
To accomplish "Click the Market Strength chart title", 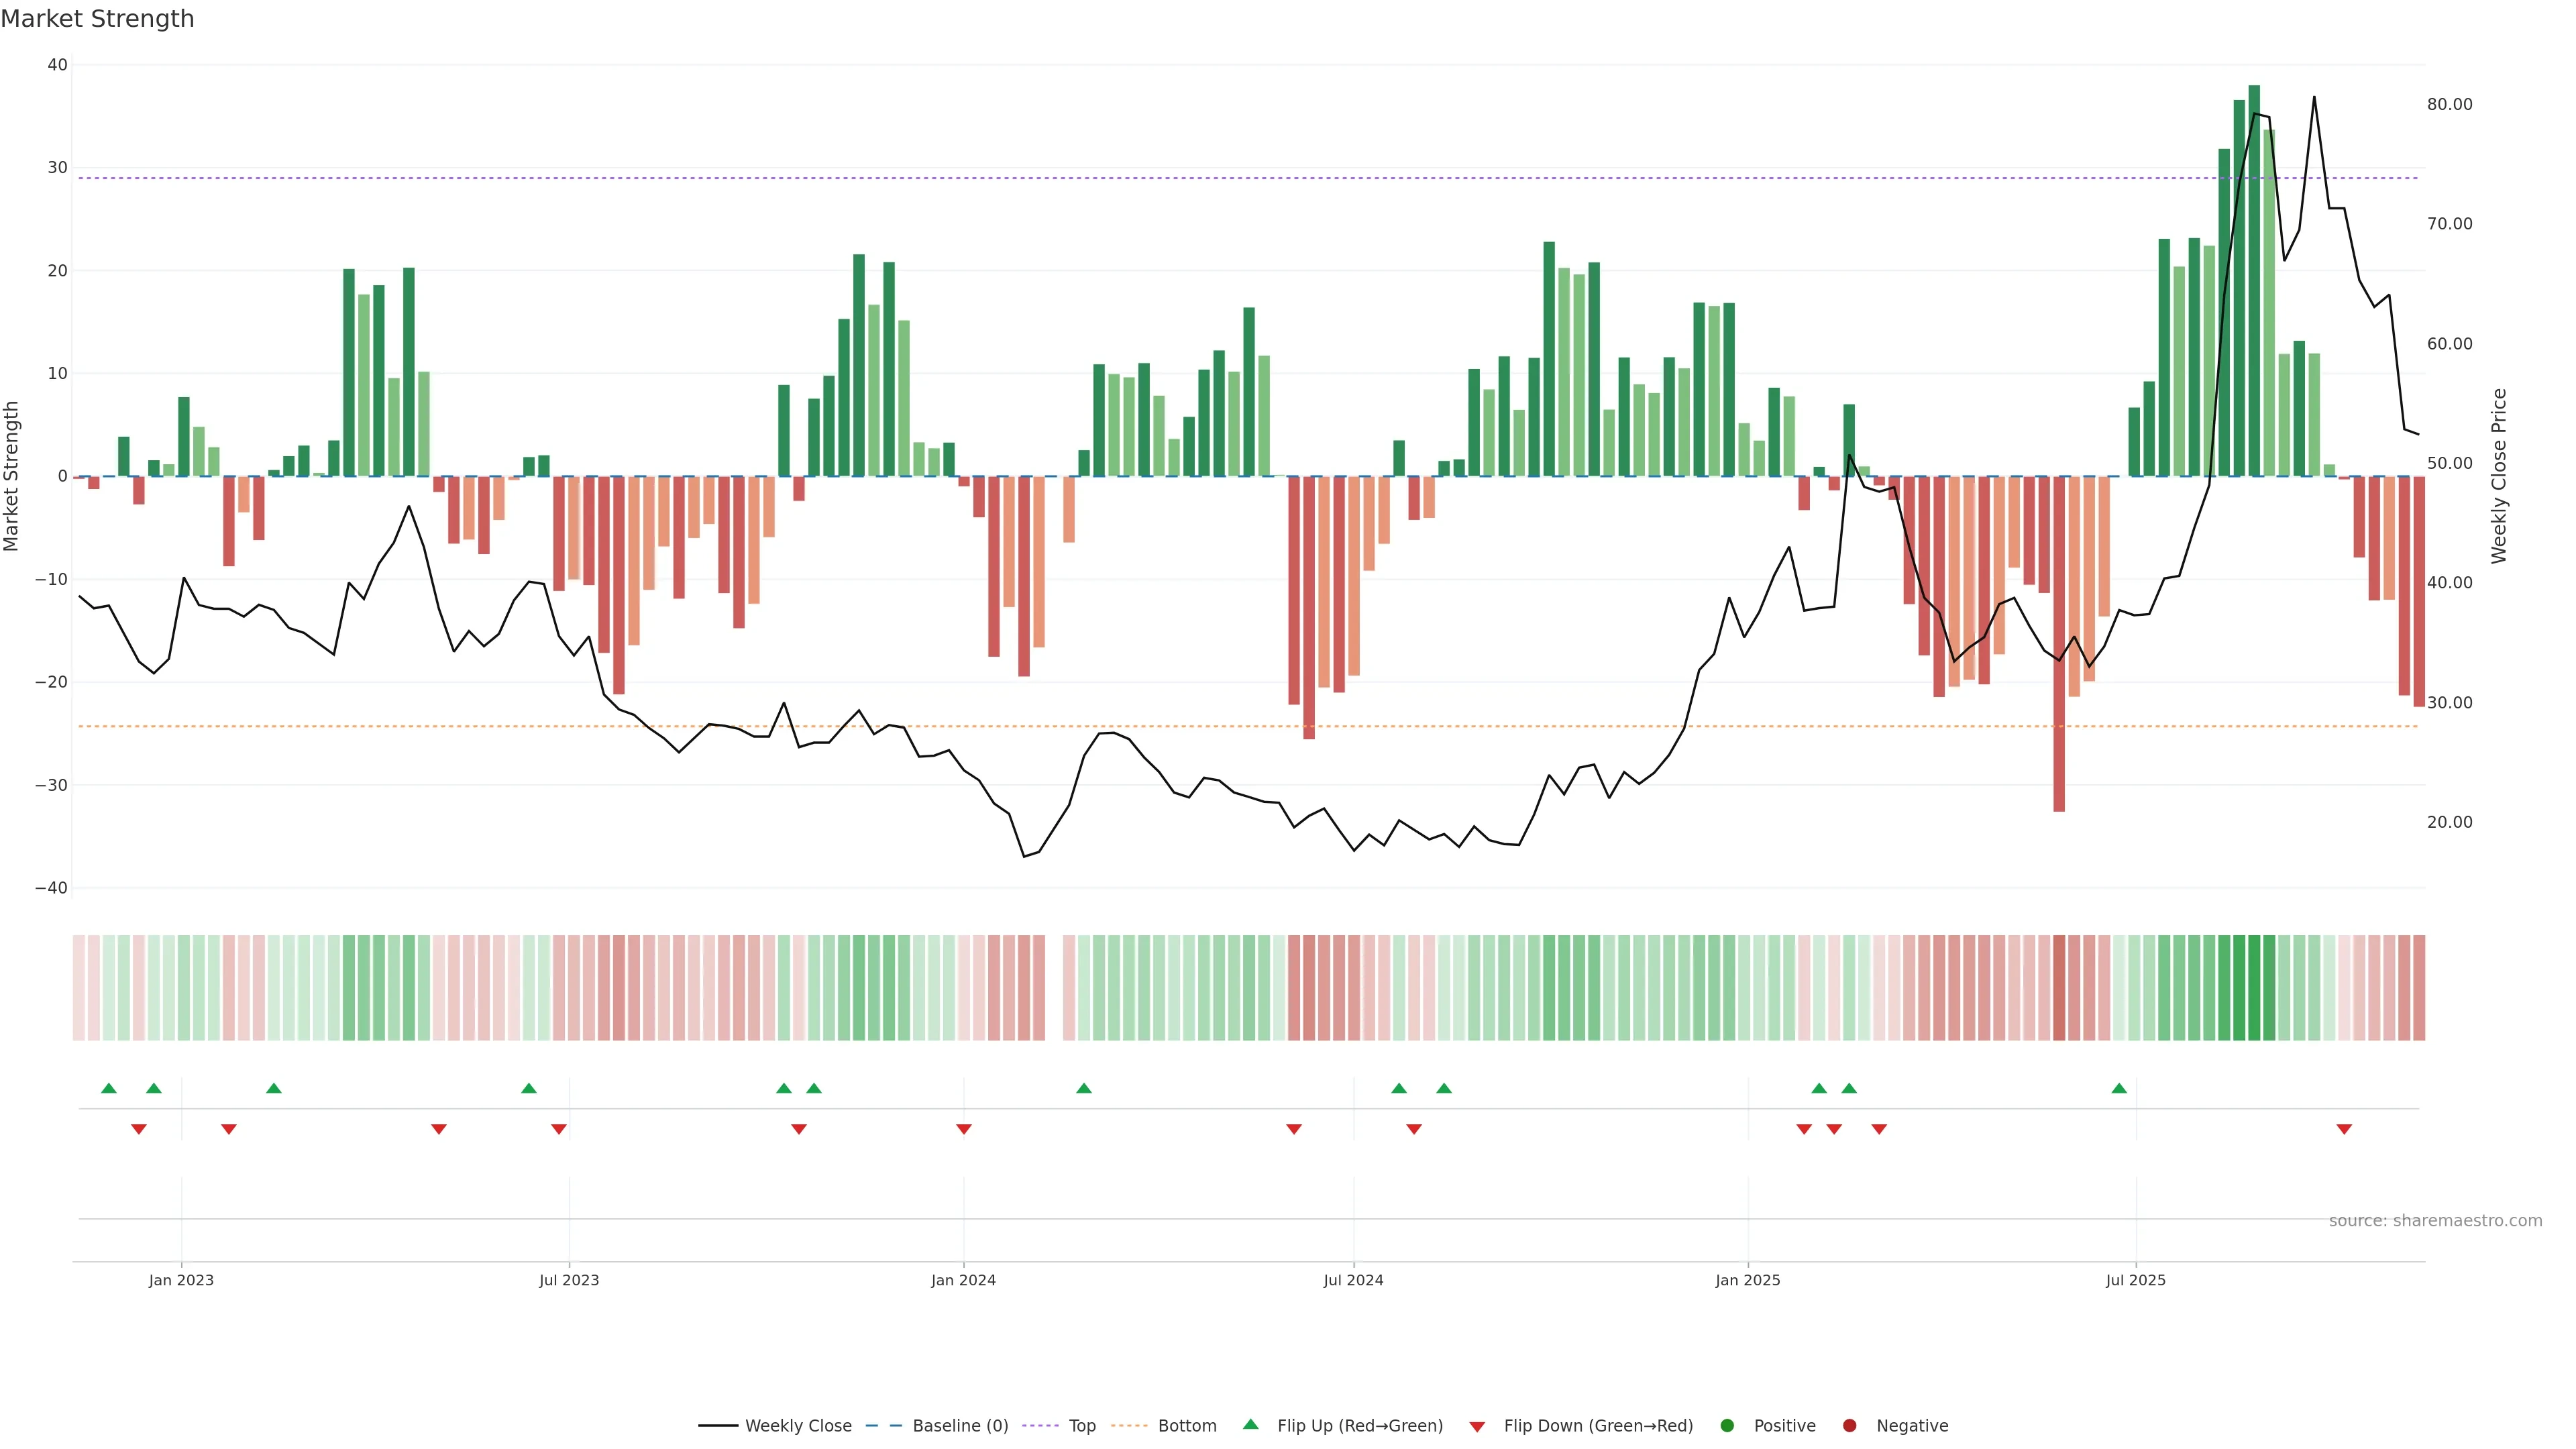I will (98, 19).
